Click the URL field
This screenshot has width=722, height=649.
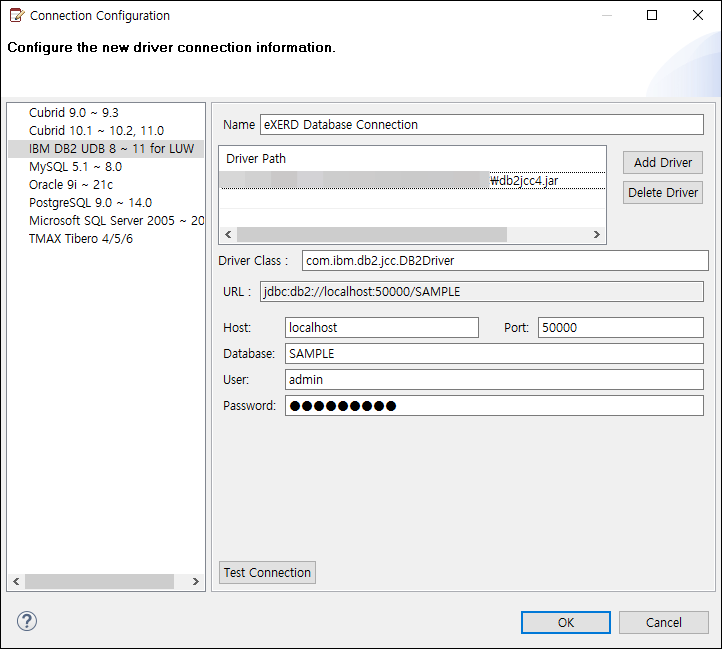tap(482, 292)
